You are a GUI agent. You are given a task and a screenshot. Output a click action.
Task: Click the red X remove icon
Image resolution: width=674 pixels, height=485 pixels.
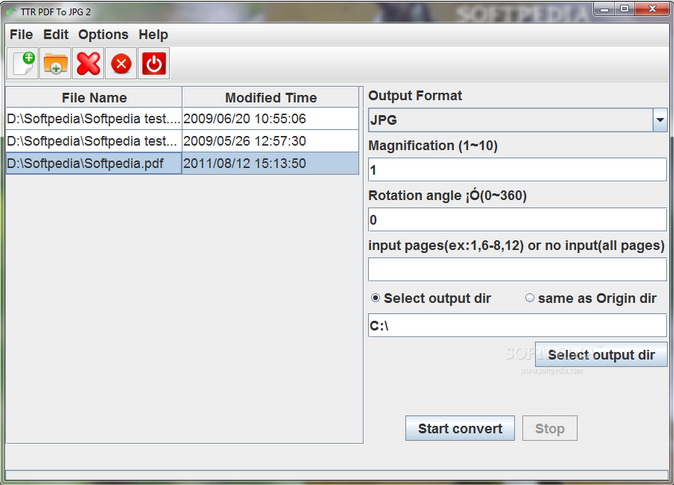(88, 64)
